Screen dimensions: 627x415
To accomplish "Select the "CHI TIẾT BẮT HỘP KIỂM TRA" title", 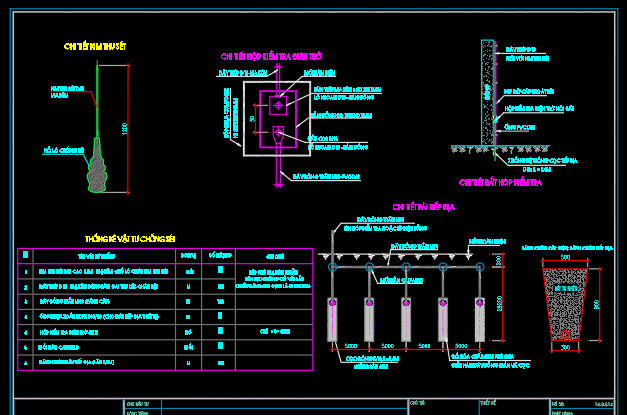I will coord(500,183).
